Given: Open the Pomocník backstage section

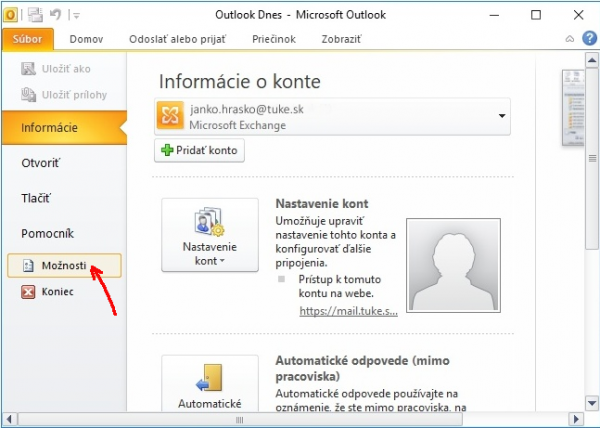Looking at the screenshot, I should (47, 233).
